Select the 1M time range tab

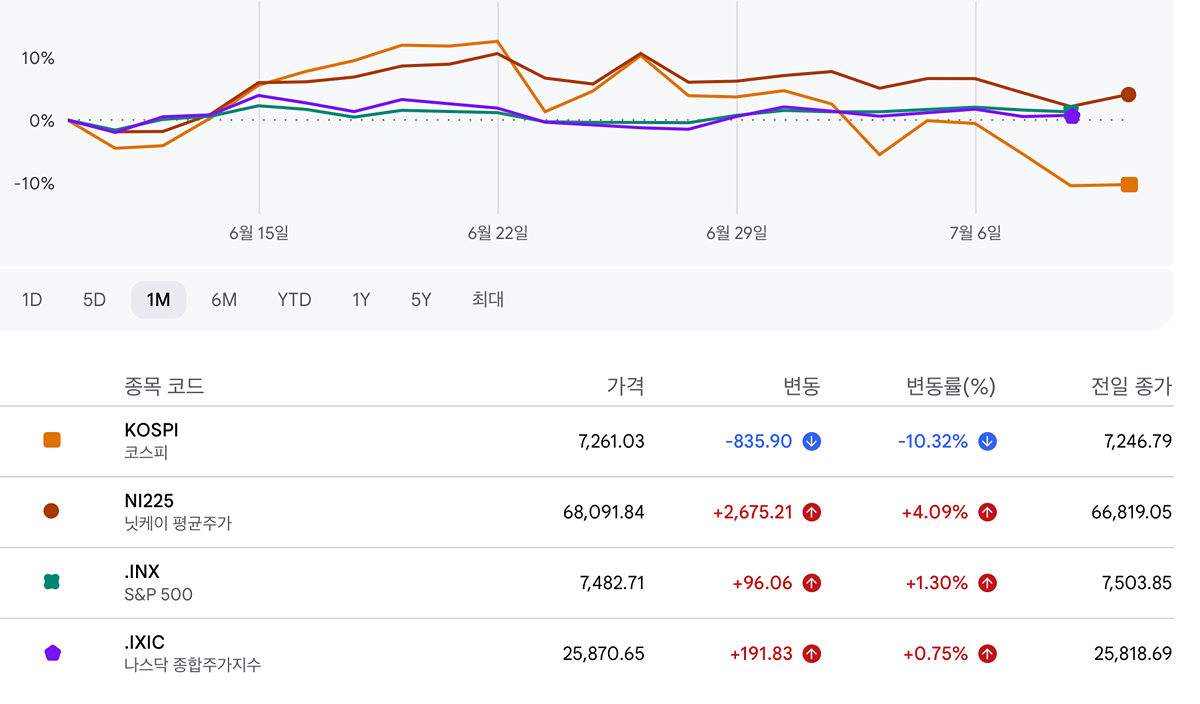(x=158, y=300)
